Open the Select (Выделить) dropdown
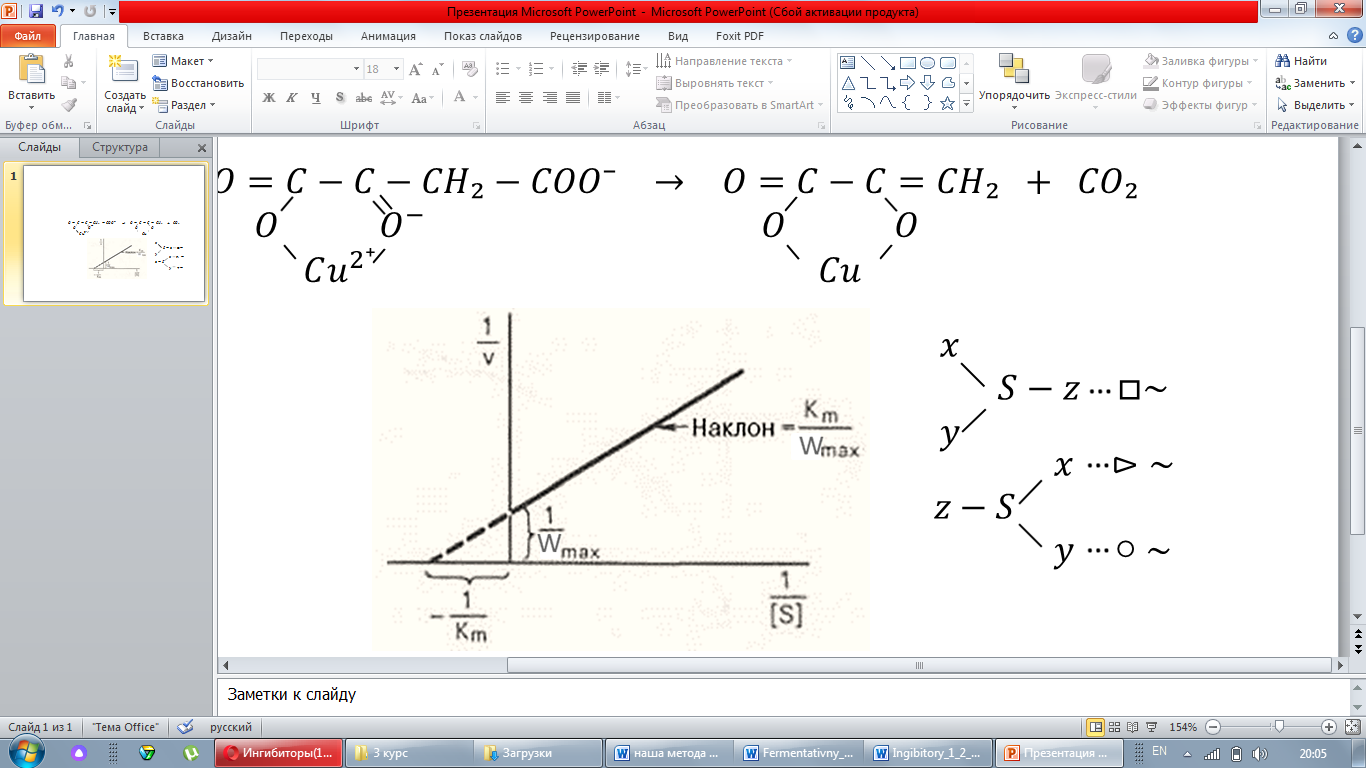The width and height of the screenshot is (1366, 768). pyautogui.click(x=1311, y=105)
